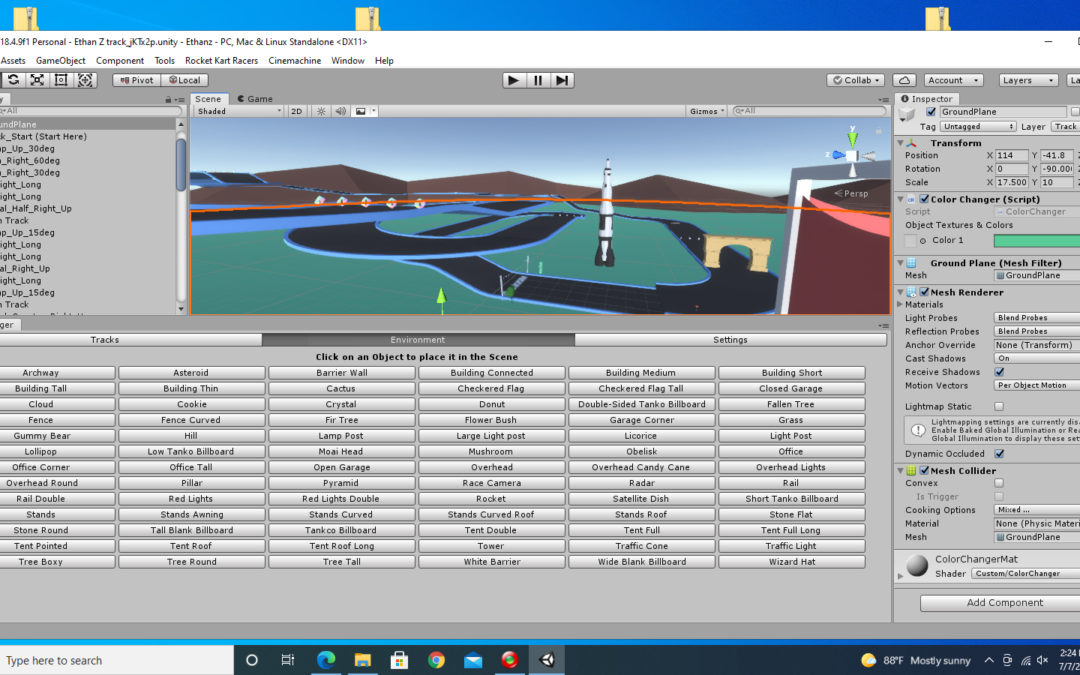
Task: Enable Convex checkbox in Mesh Collider
Action: 999,483
